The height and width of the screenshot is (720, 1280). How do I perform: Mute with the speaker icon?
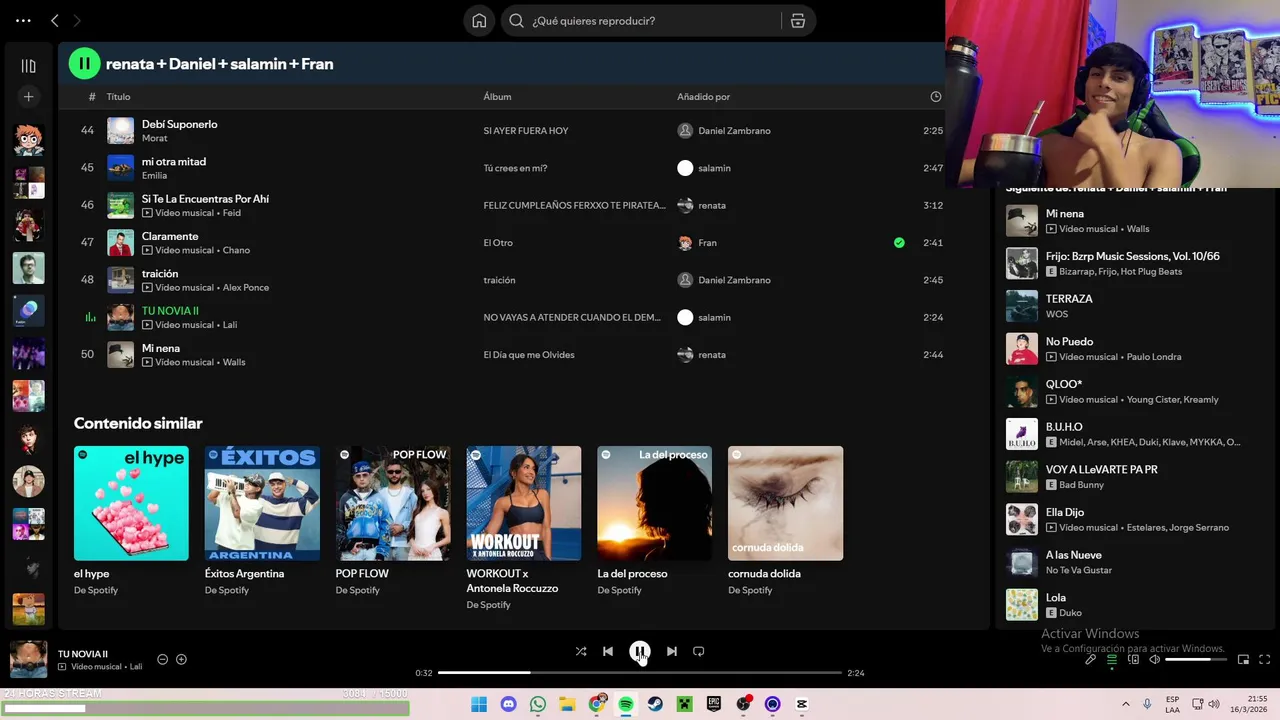1154,660
